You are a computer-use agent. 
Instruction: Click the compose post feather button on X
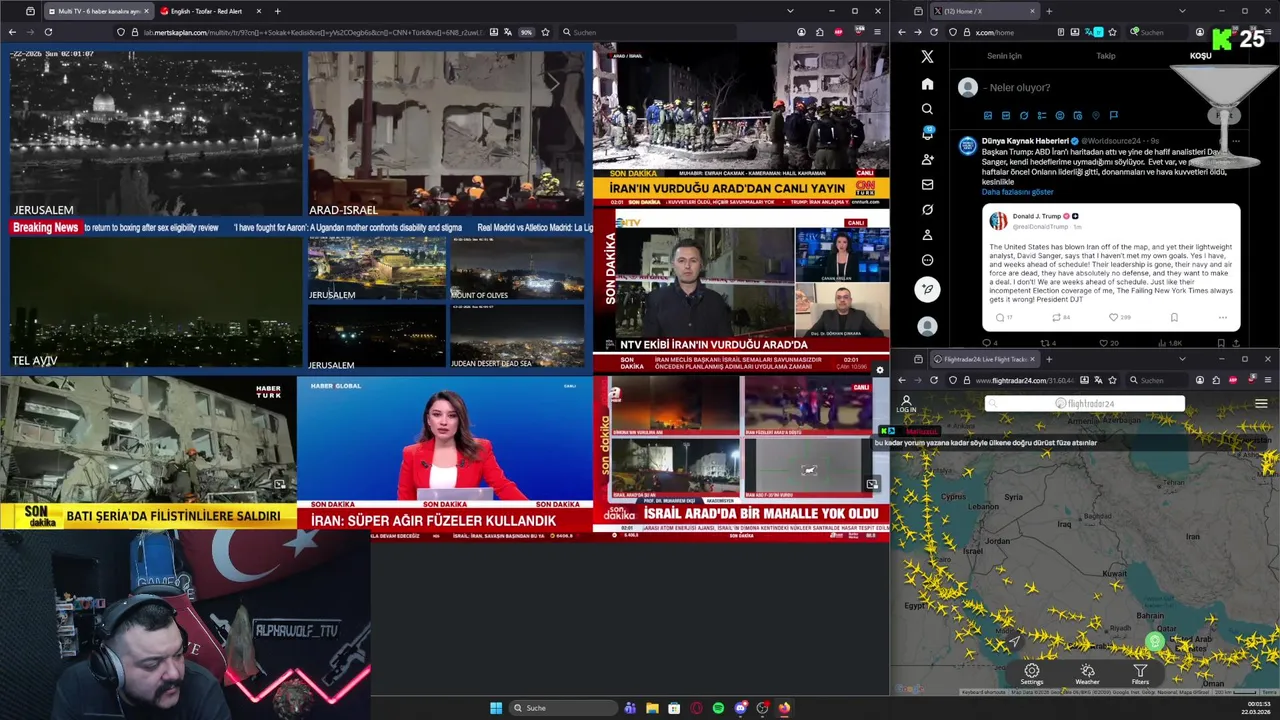927,289
